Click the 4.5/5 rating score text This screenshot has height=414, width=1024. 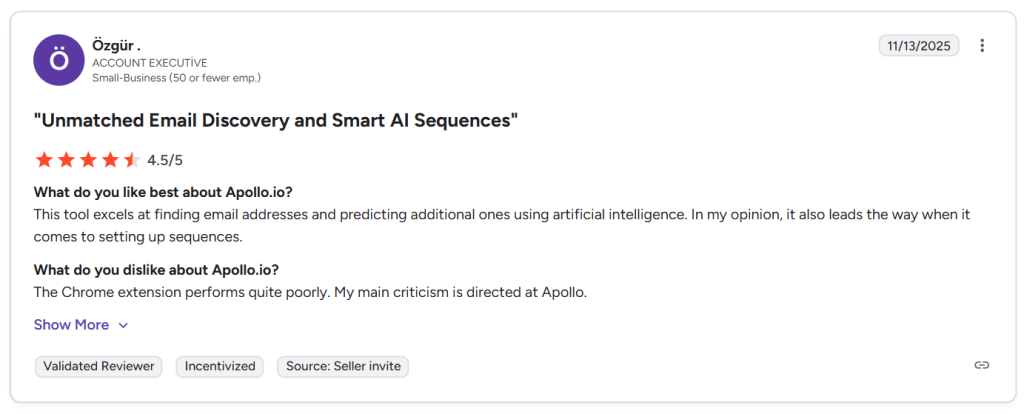coord(165,160)
